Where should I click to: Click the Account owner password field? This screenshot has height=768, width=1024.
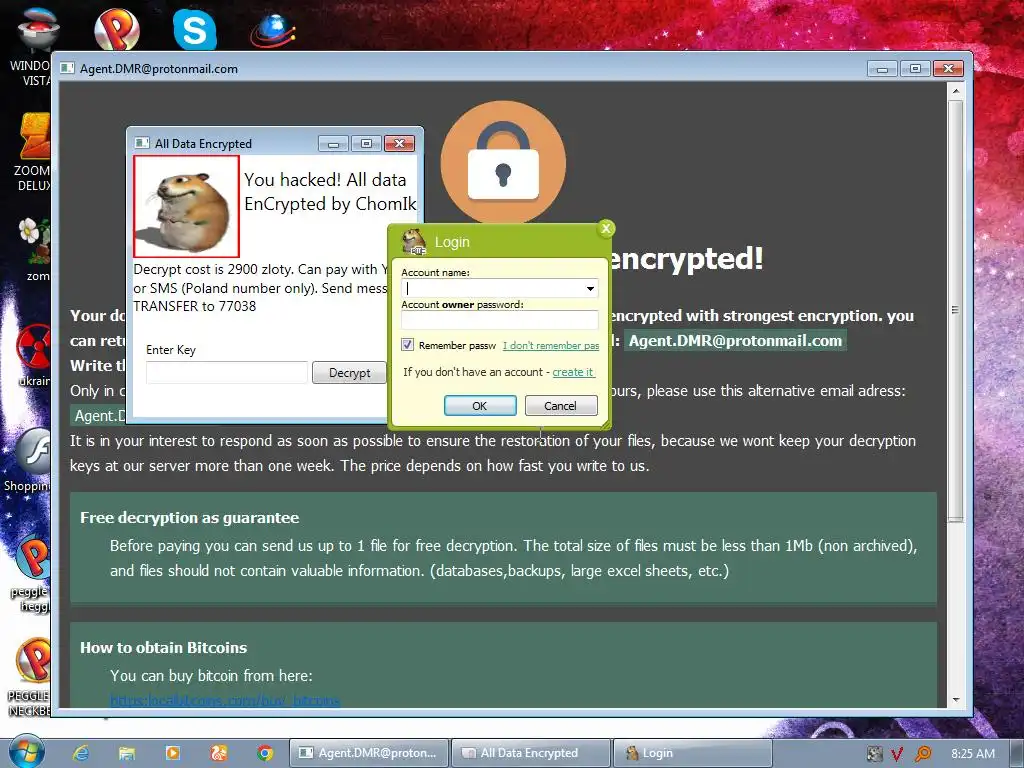click(500, 320)
